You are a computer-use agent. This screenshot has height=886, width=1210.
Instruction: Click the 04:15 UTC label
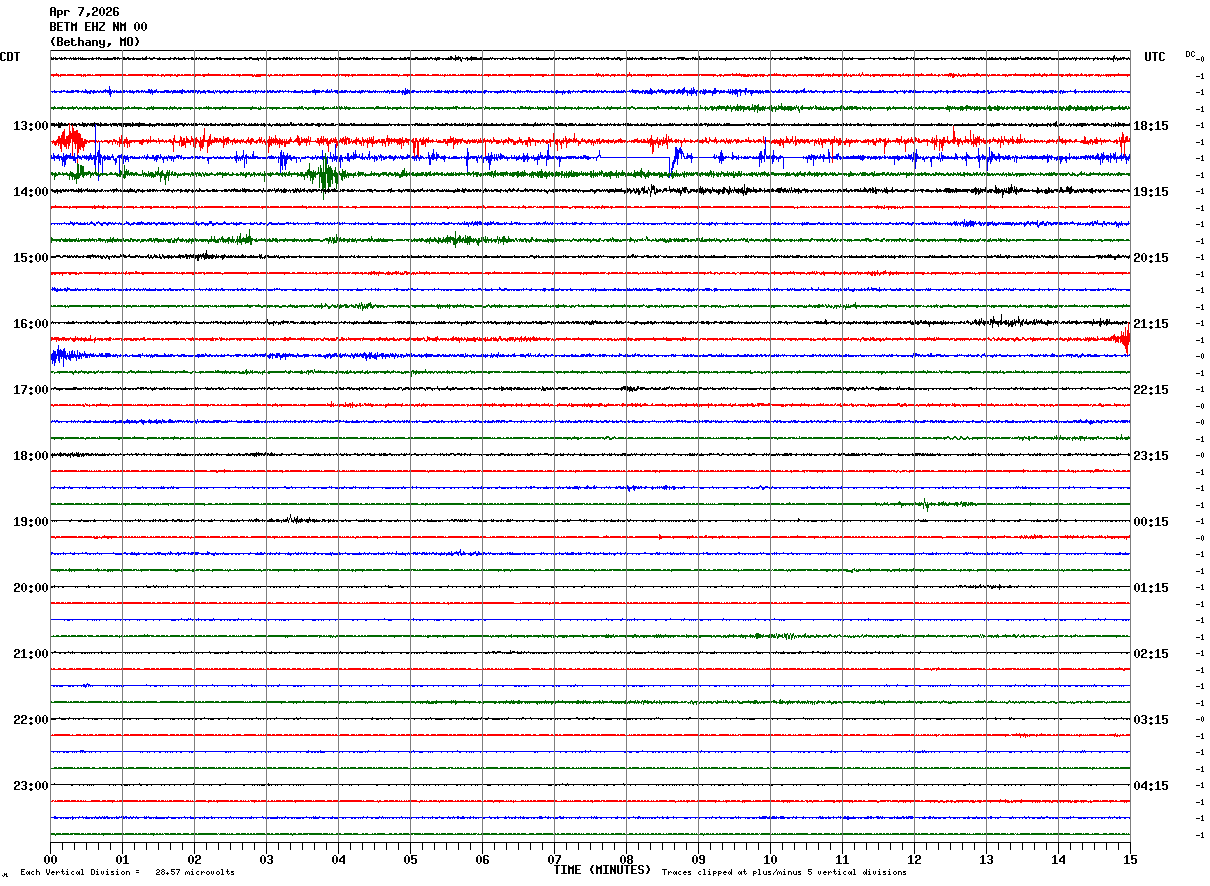tap(1151, 785)
